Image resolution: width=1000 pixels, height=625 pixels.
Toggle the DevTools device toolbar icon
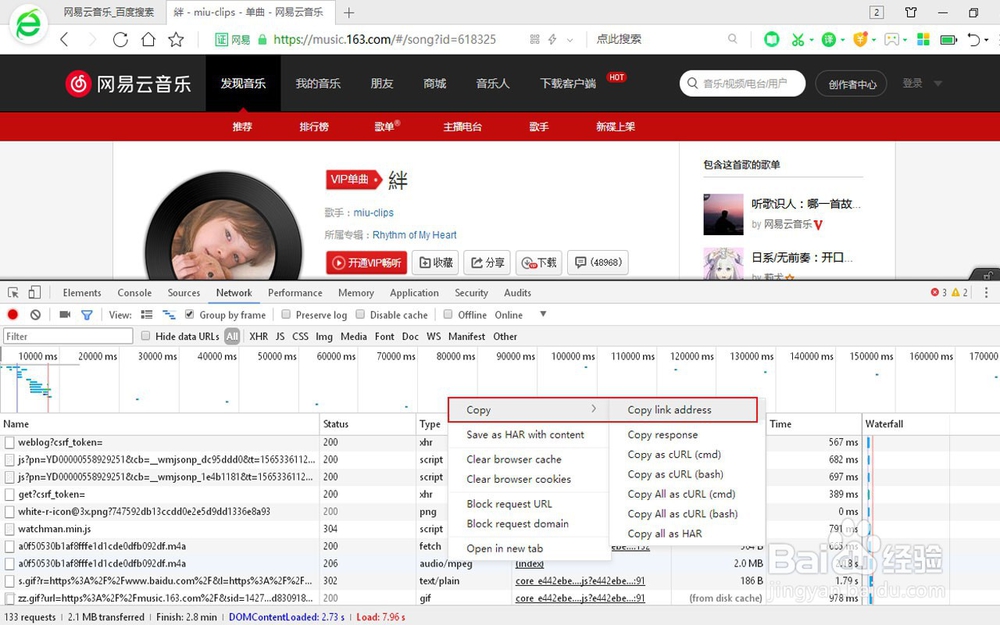(x=34, y=293)
